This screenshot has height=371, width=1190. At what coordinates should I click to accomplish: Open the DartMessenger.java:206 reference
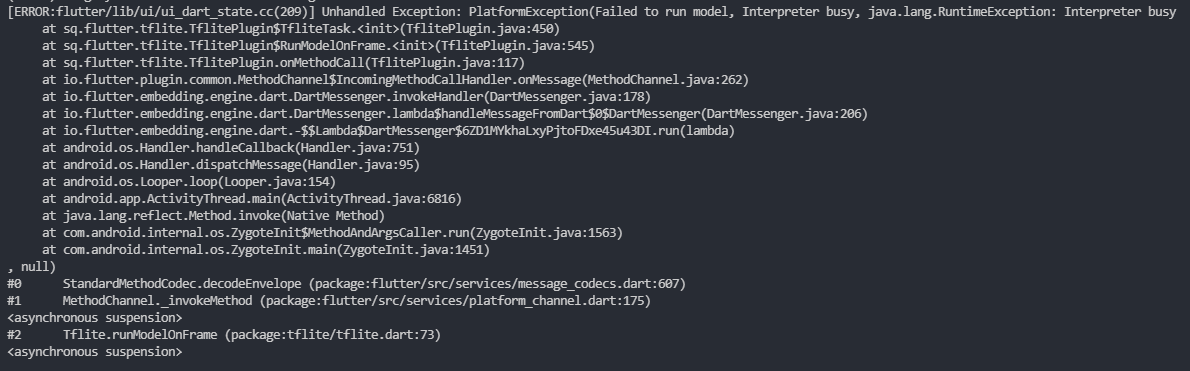pos(784,114)
